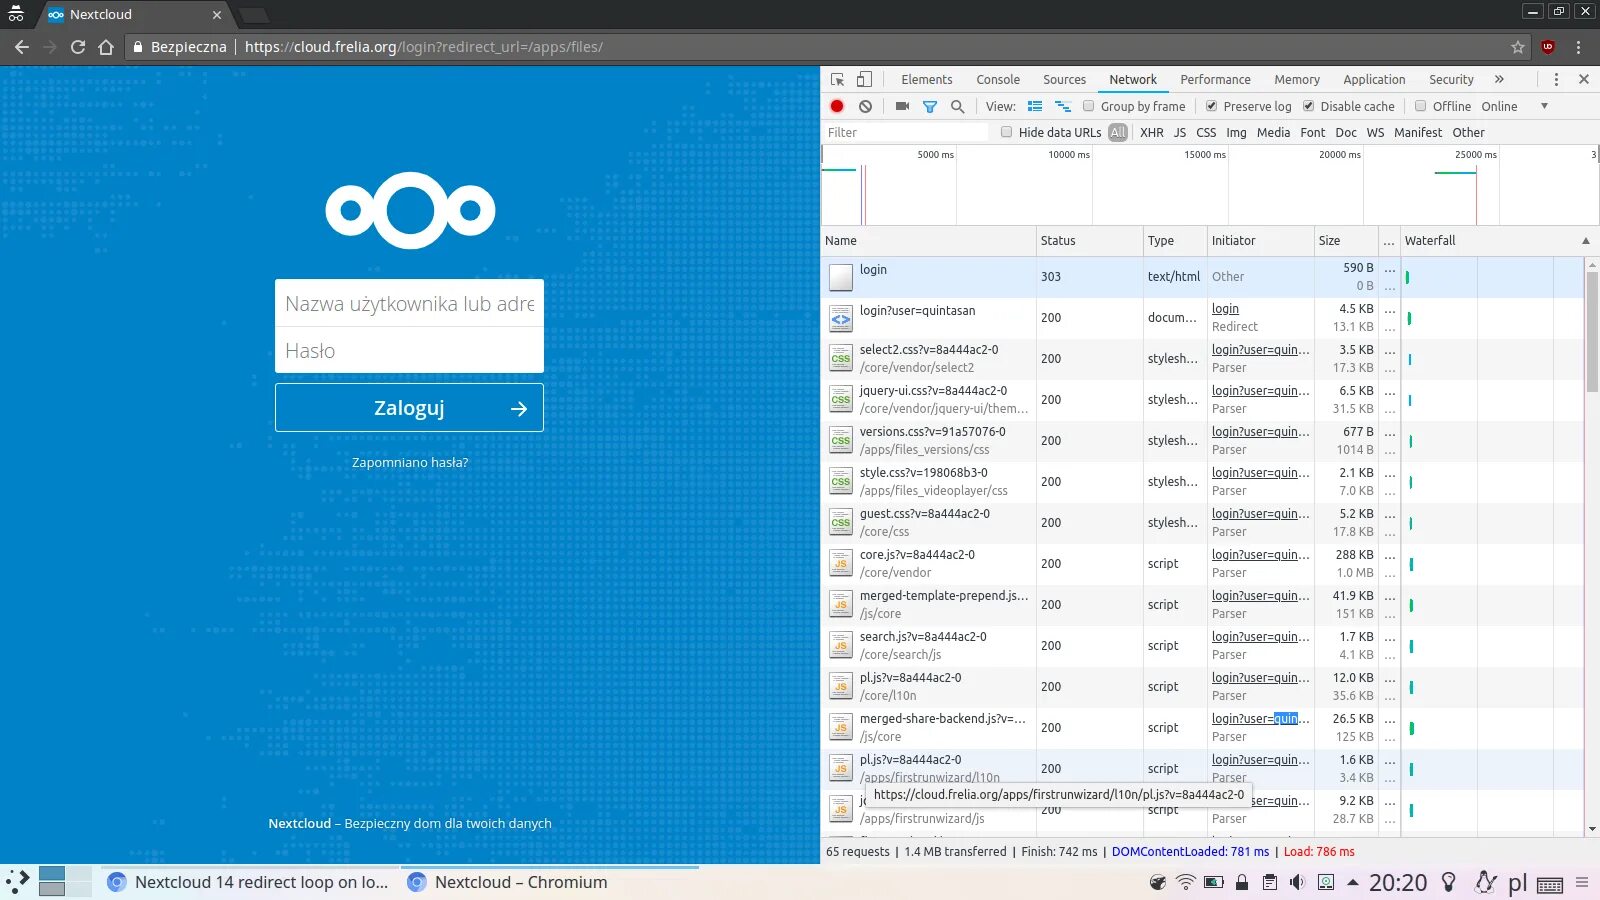
Task: Tick the Offline checkbox
Action: [1421, 106]
